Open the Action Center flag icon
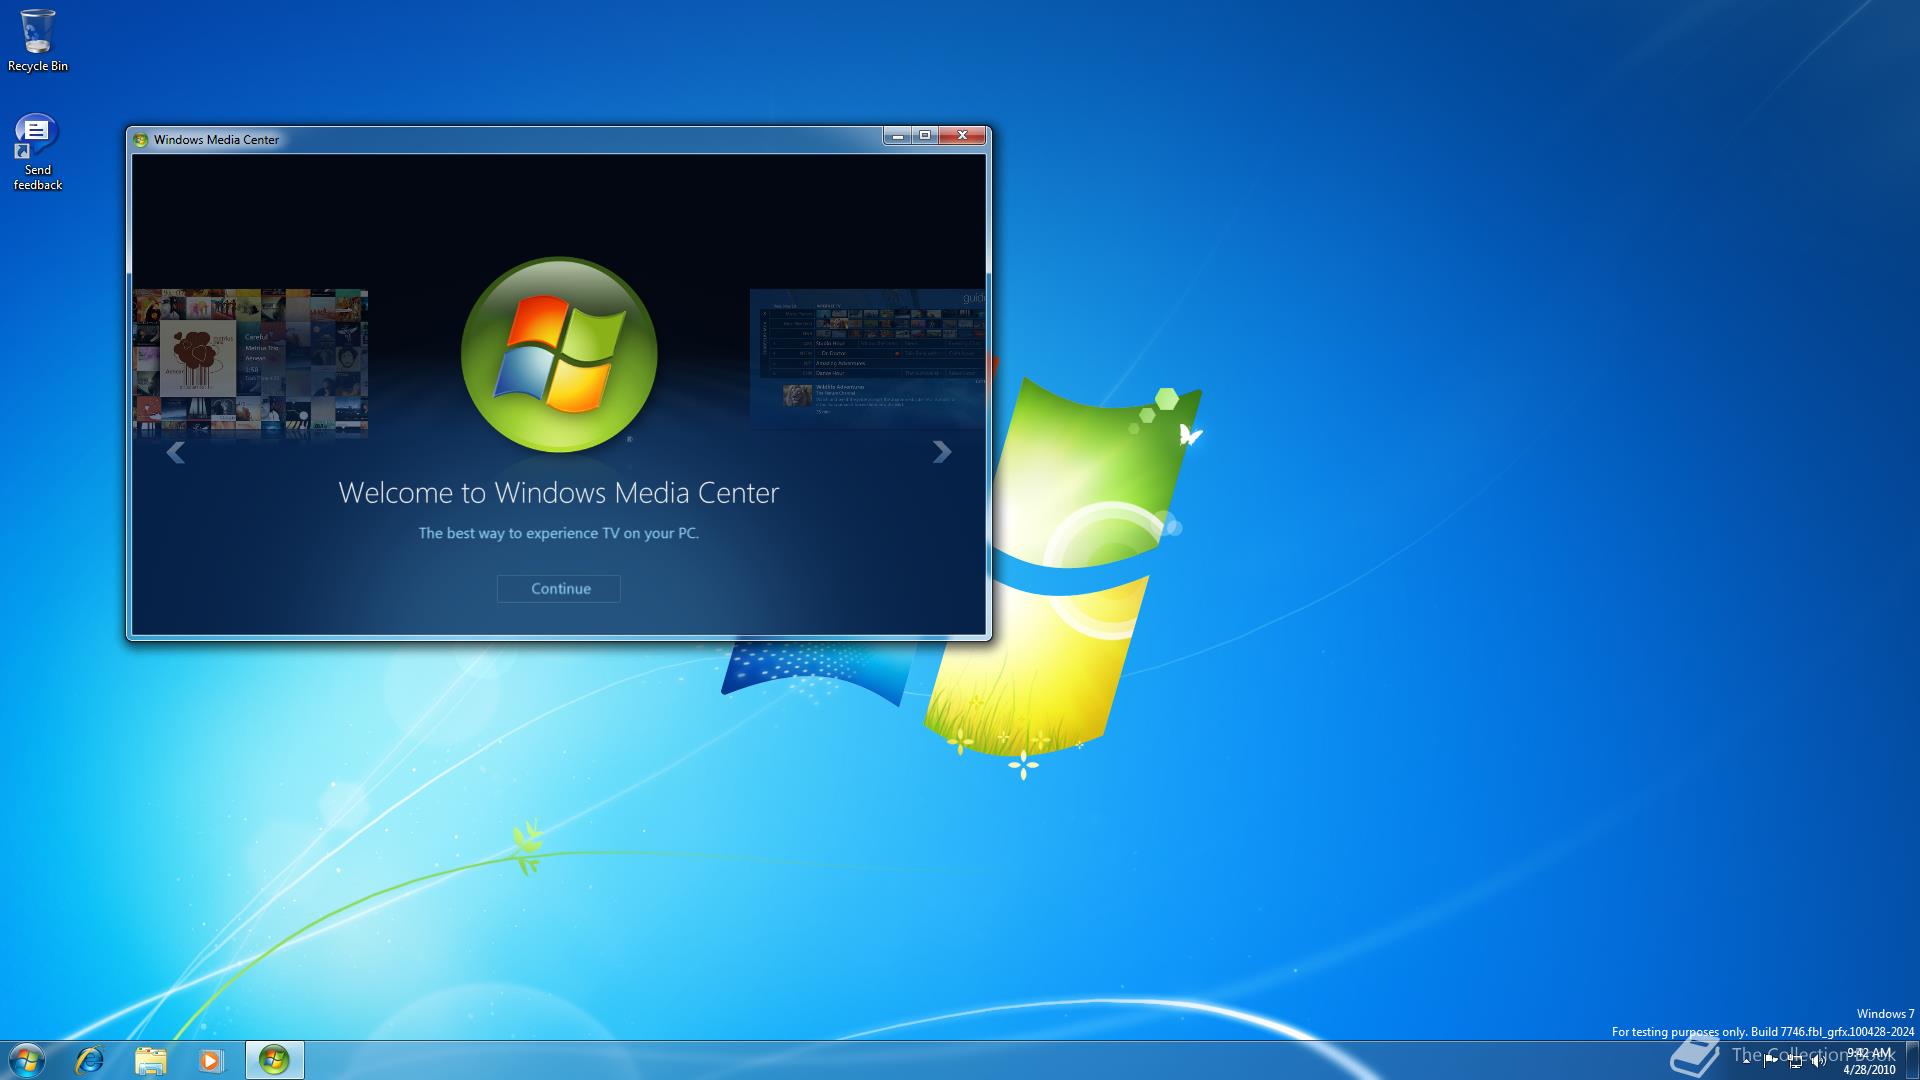The image size is (1920, 1080). pos(1771,1061)
